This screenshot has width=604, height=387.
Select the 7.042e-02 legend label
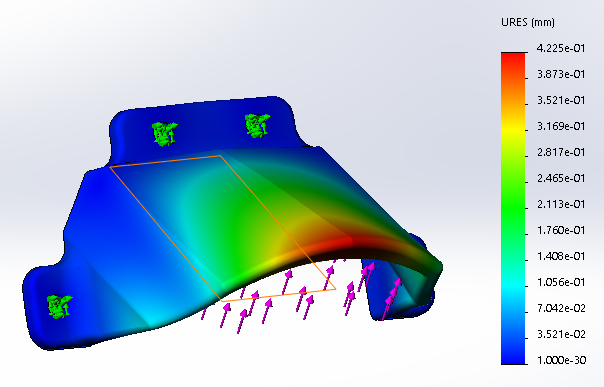pos(561,308)
